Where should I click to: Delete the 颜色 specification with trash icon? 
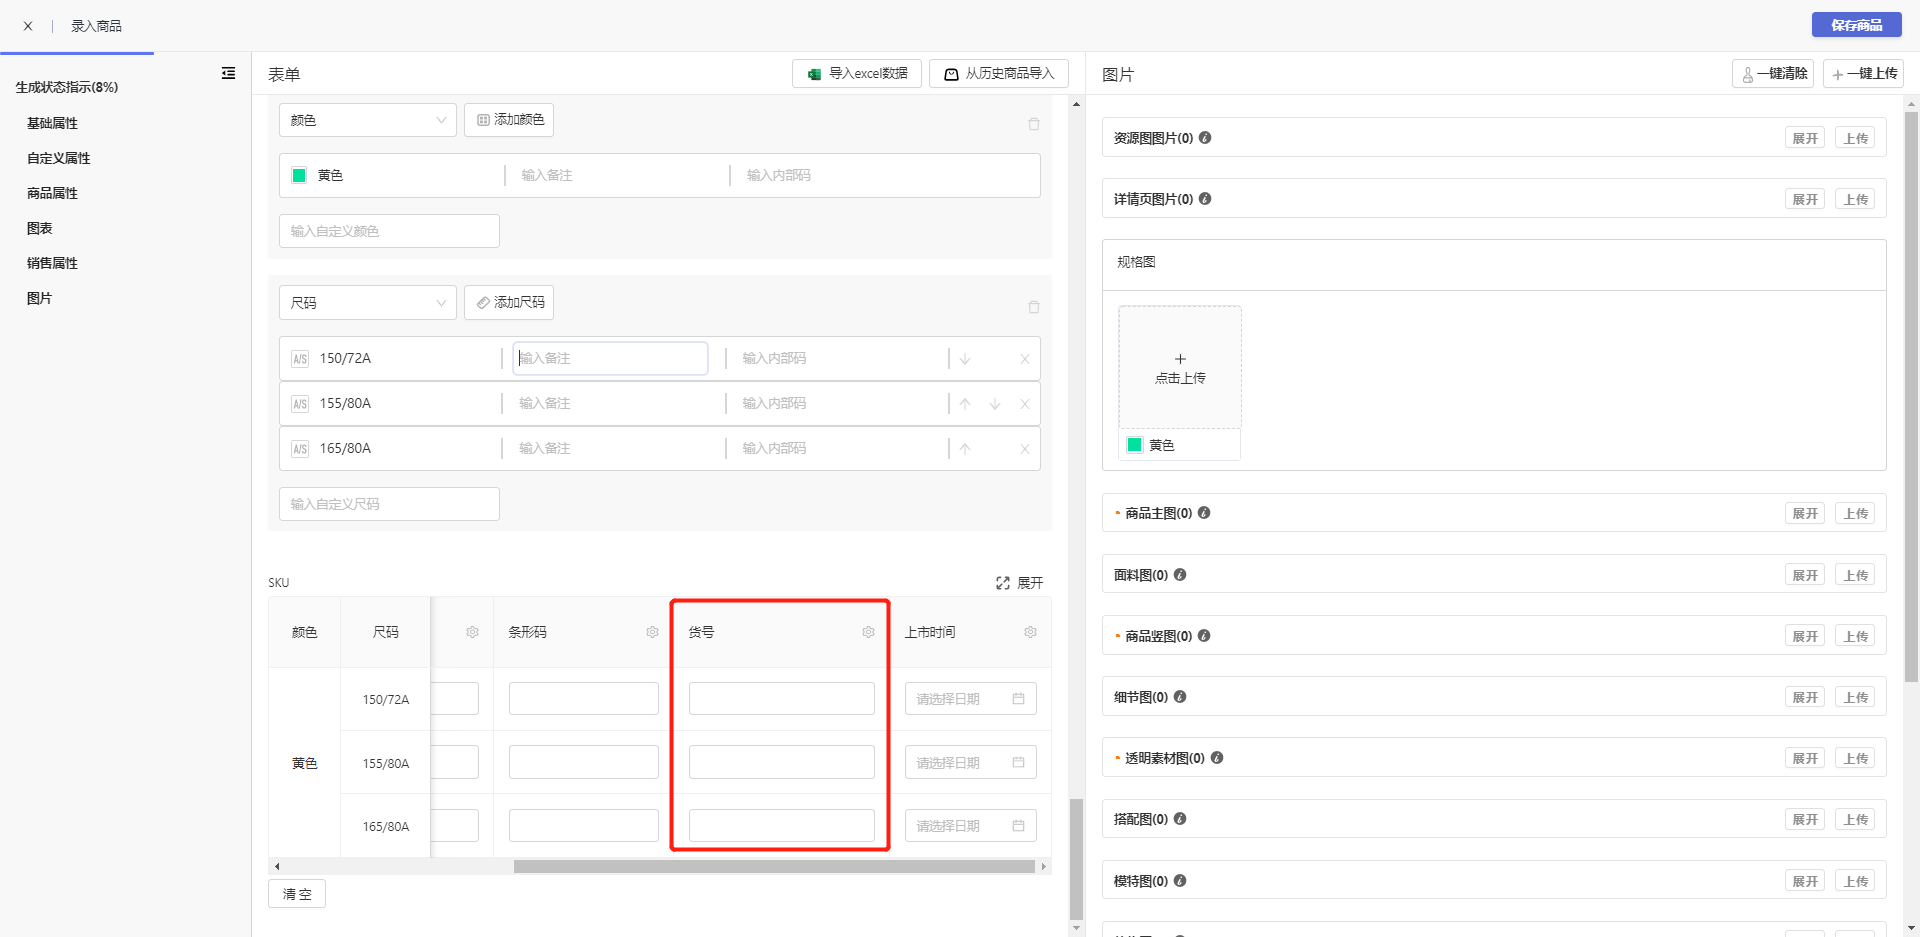click(x=1033, y=124)
